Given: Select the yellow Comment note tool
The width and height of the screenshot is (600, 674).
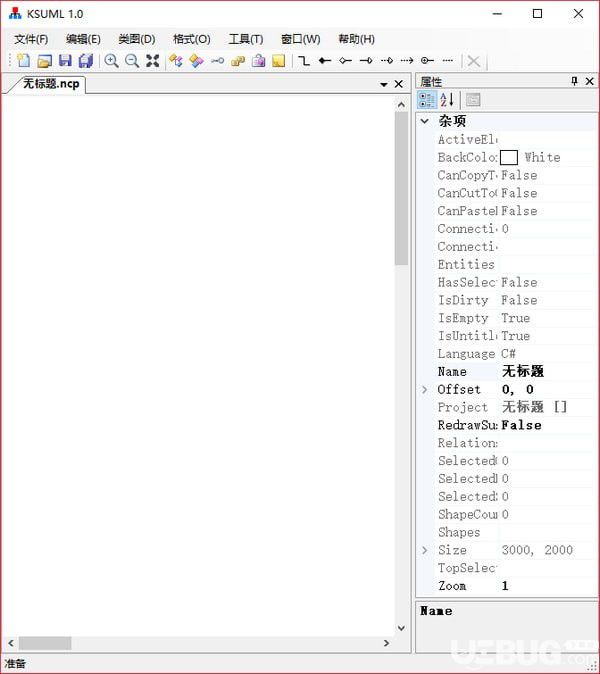Looking at the screenshot, I should [279, 61].
